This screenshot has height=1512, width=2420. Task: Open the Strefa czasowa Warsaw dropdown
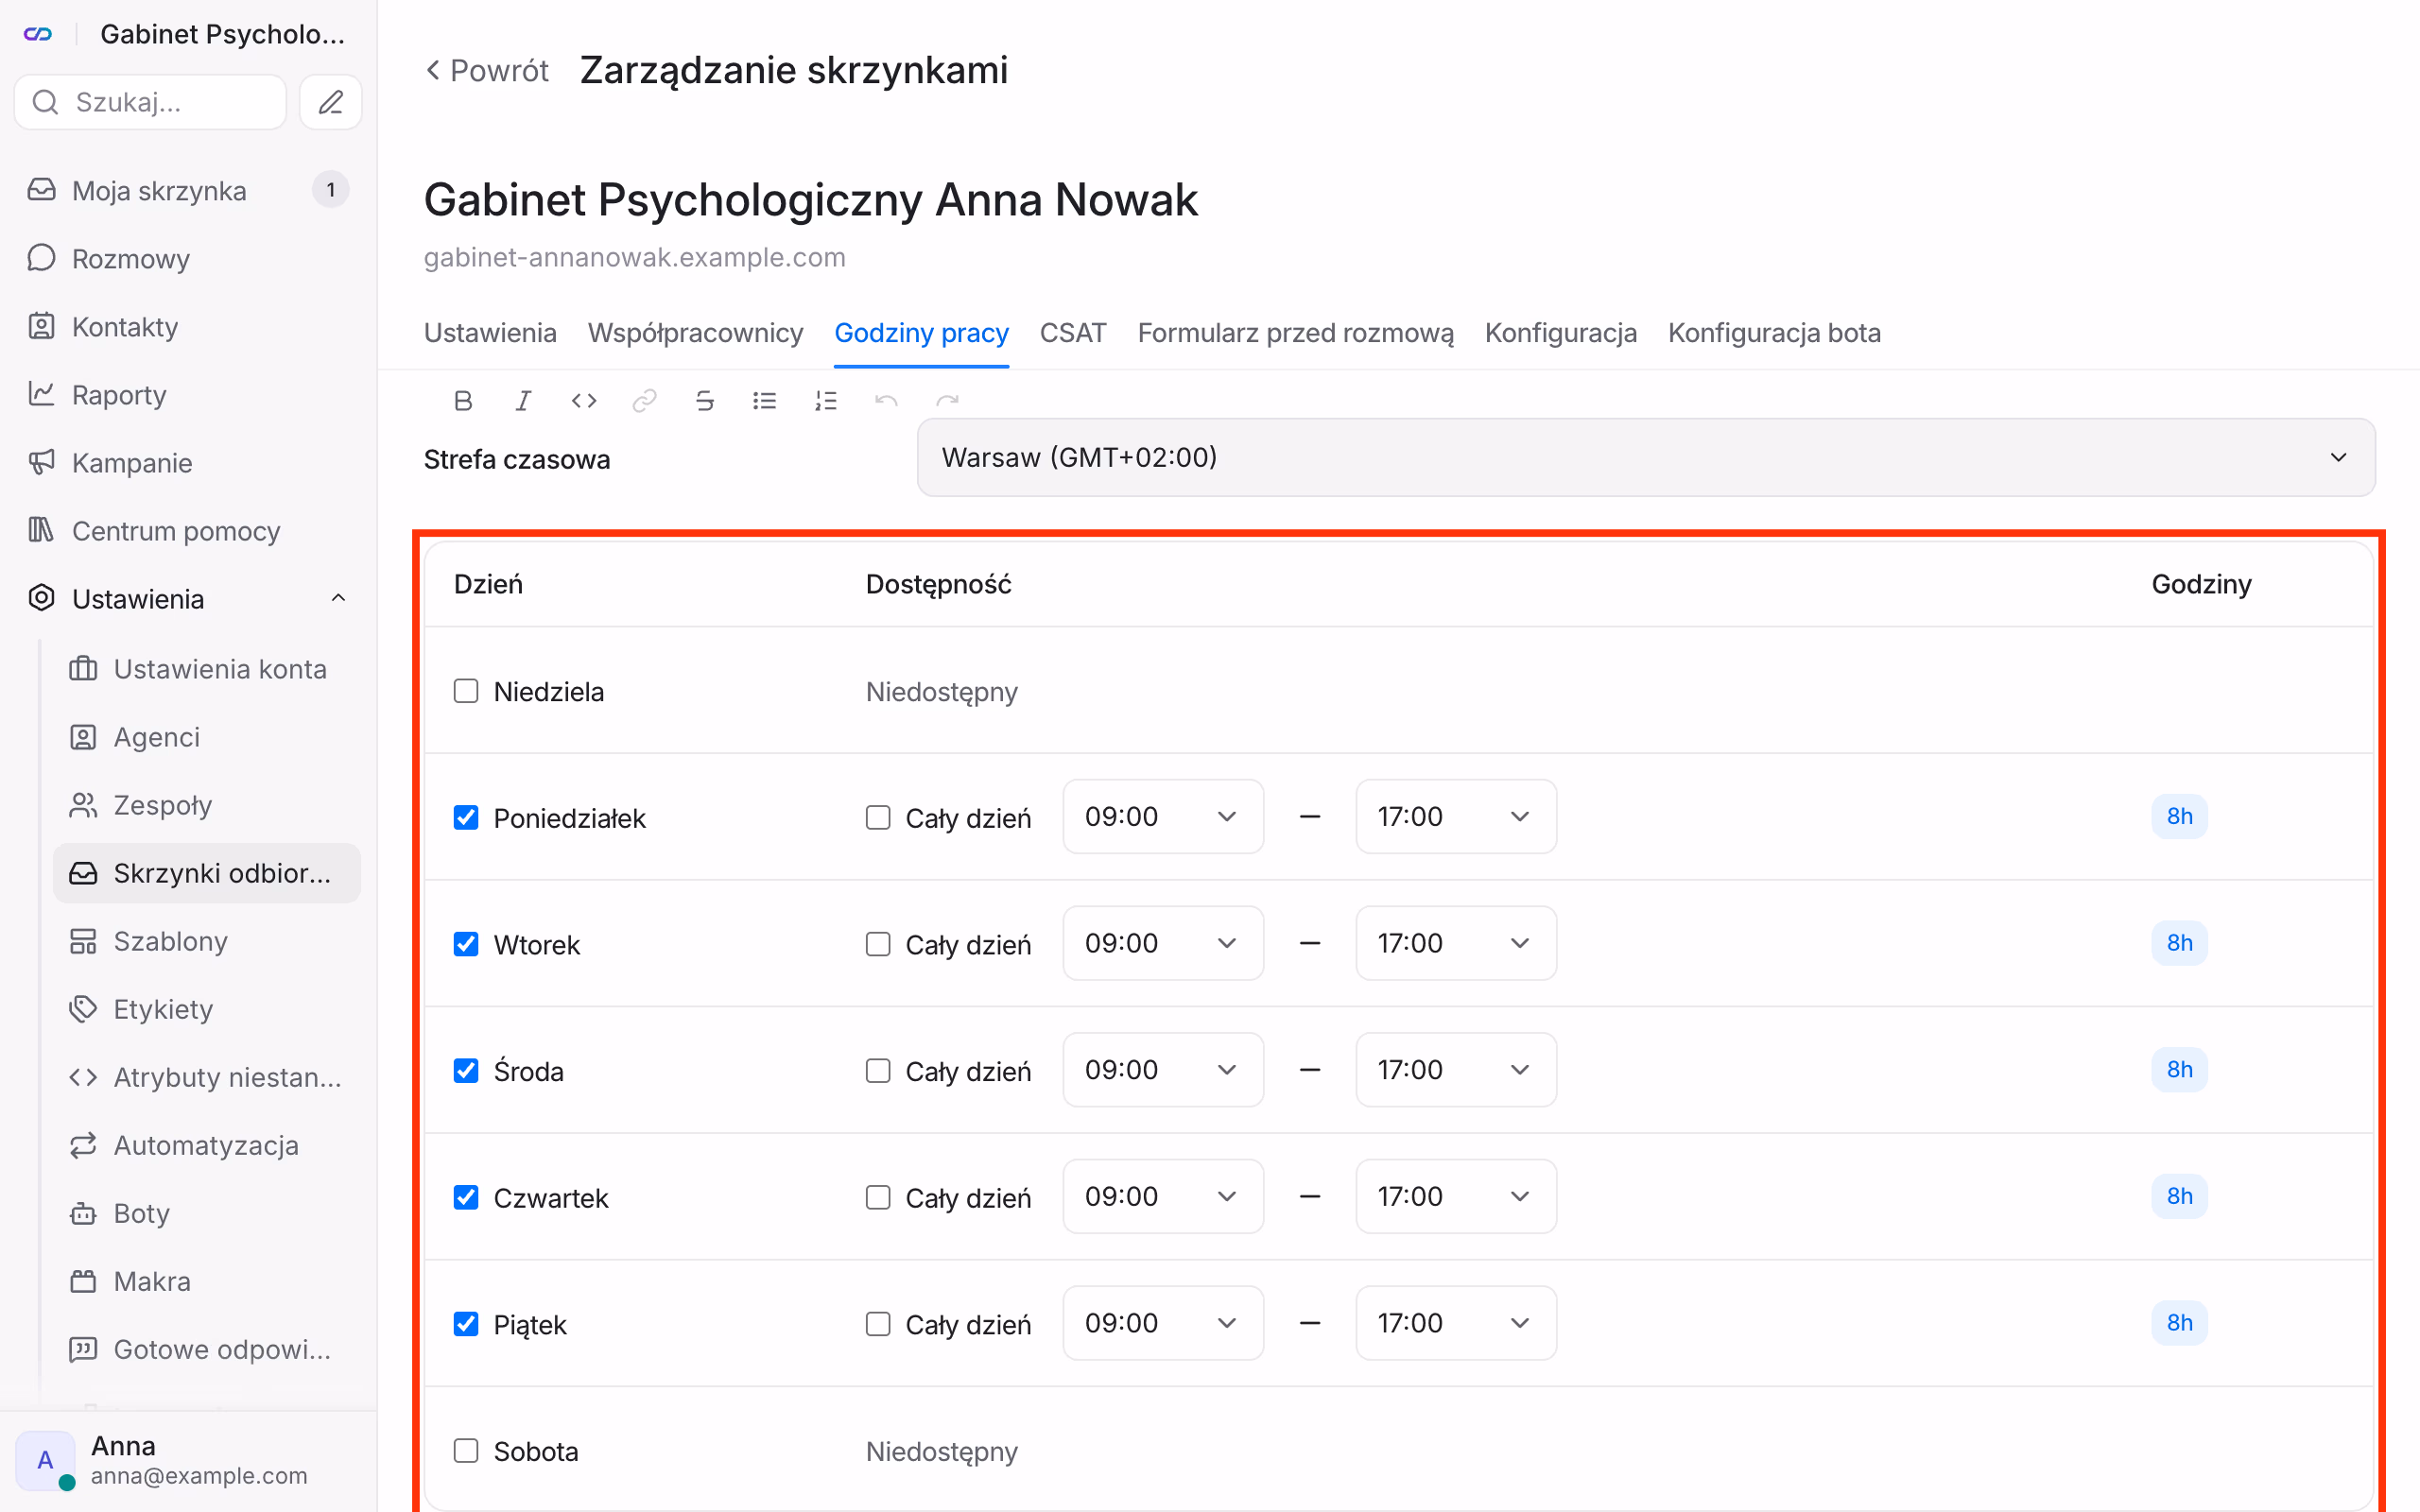[1646, 457]
